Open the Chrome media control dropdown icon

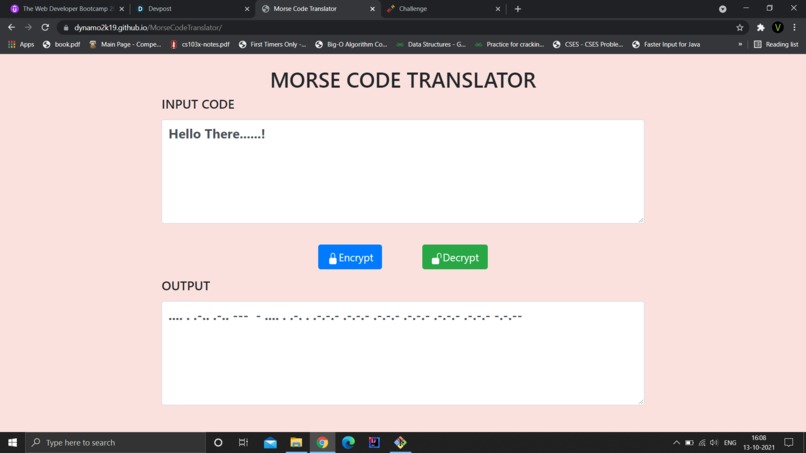click(722, 9)
